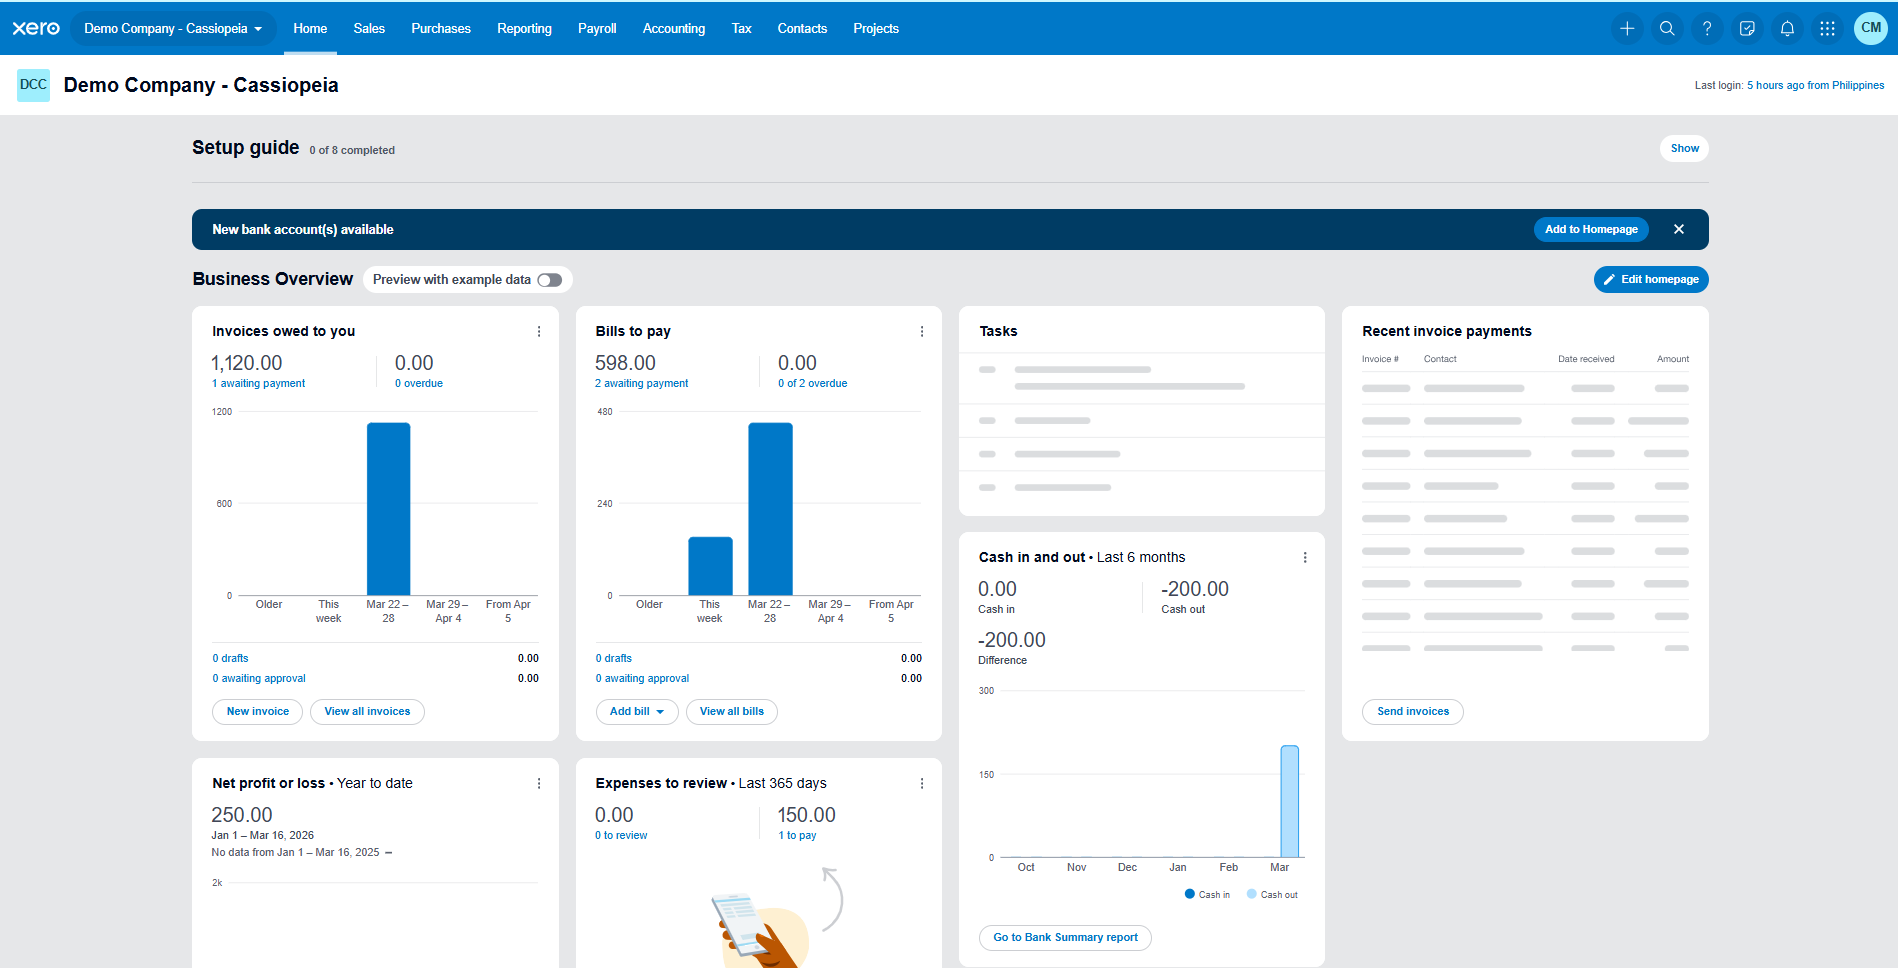Click Add to Homepage button
Image resolution: width=1898 pixels, height=968 pixels.
(1591, 229)
